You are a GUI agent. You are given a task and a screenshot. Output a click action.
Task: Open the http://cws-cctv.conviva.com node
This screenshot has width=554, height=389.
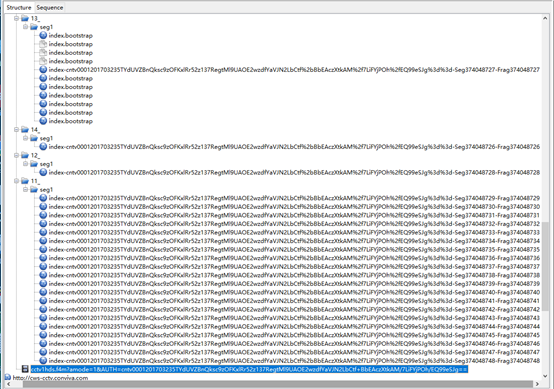pyautogui.click(x=50, y=378)
